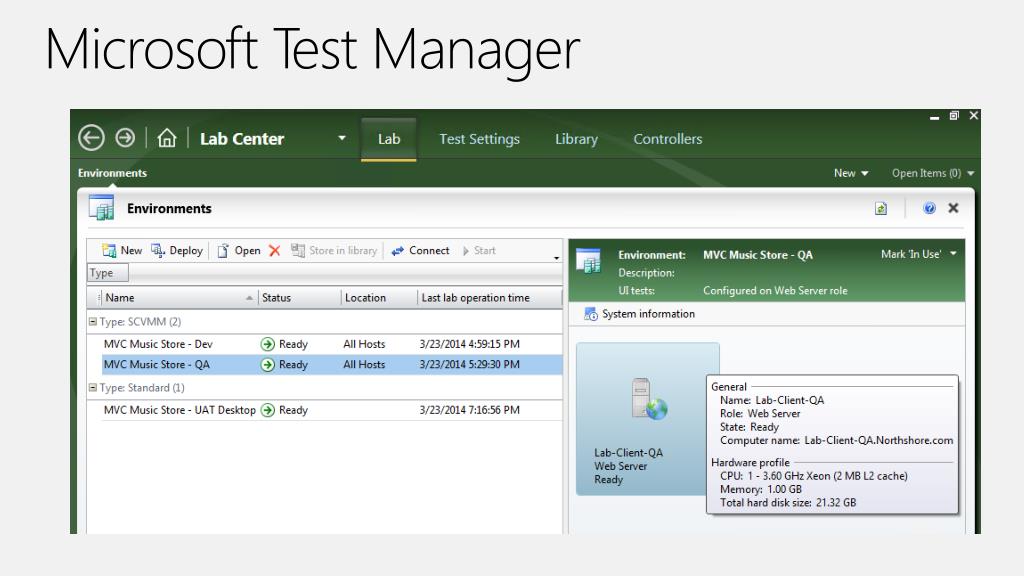Switch to the Lab tab
The image size is (1024, 576).
coord(389,138)
